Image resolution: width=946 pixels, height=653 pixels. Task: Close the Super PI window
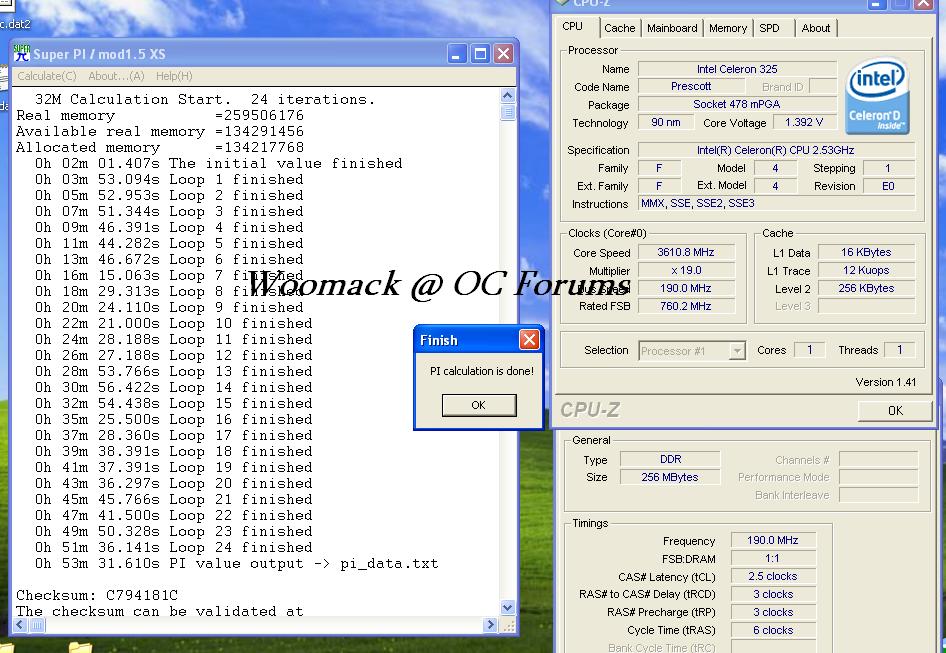pyautogui.click(x=503, y=54)
